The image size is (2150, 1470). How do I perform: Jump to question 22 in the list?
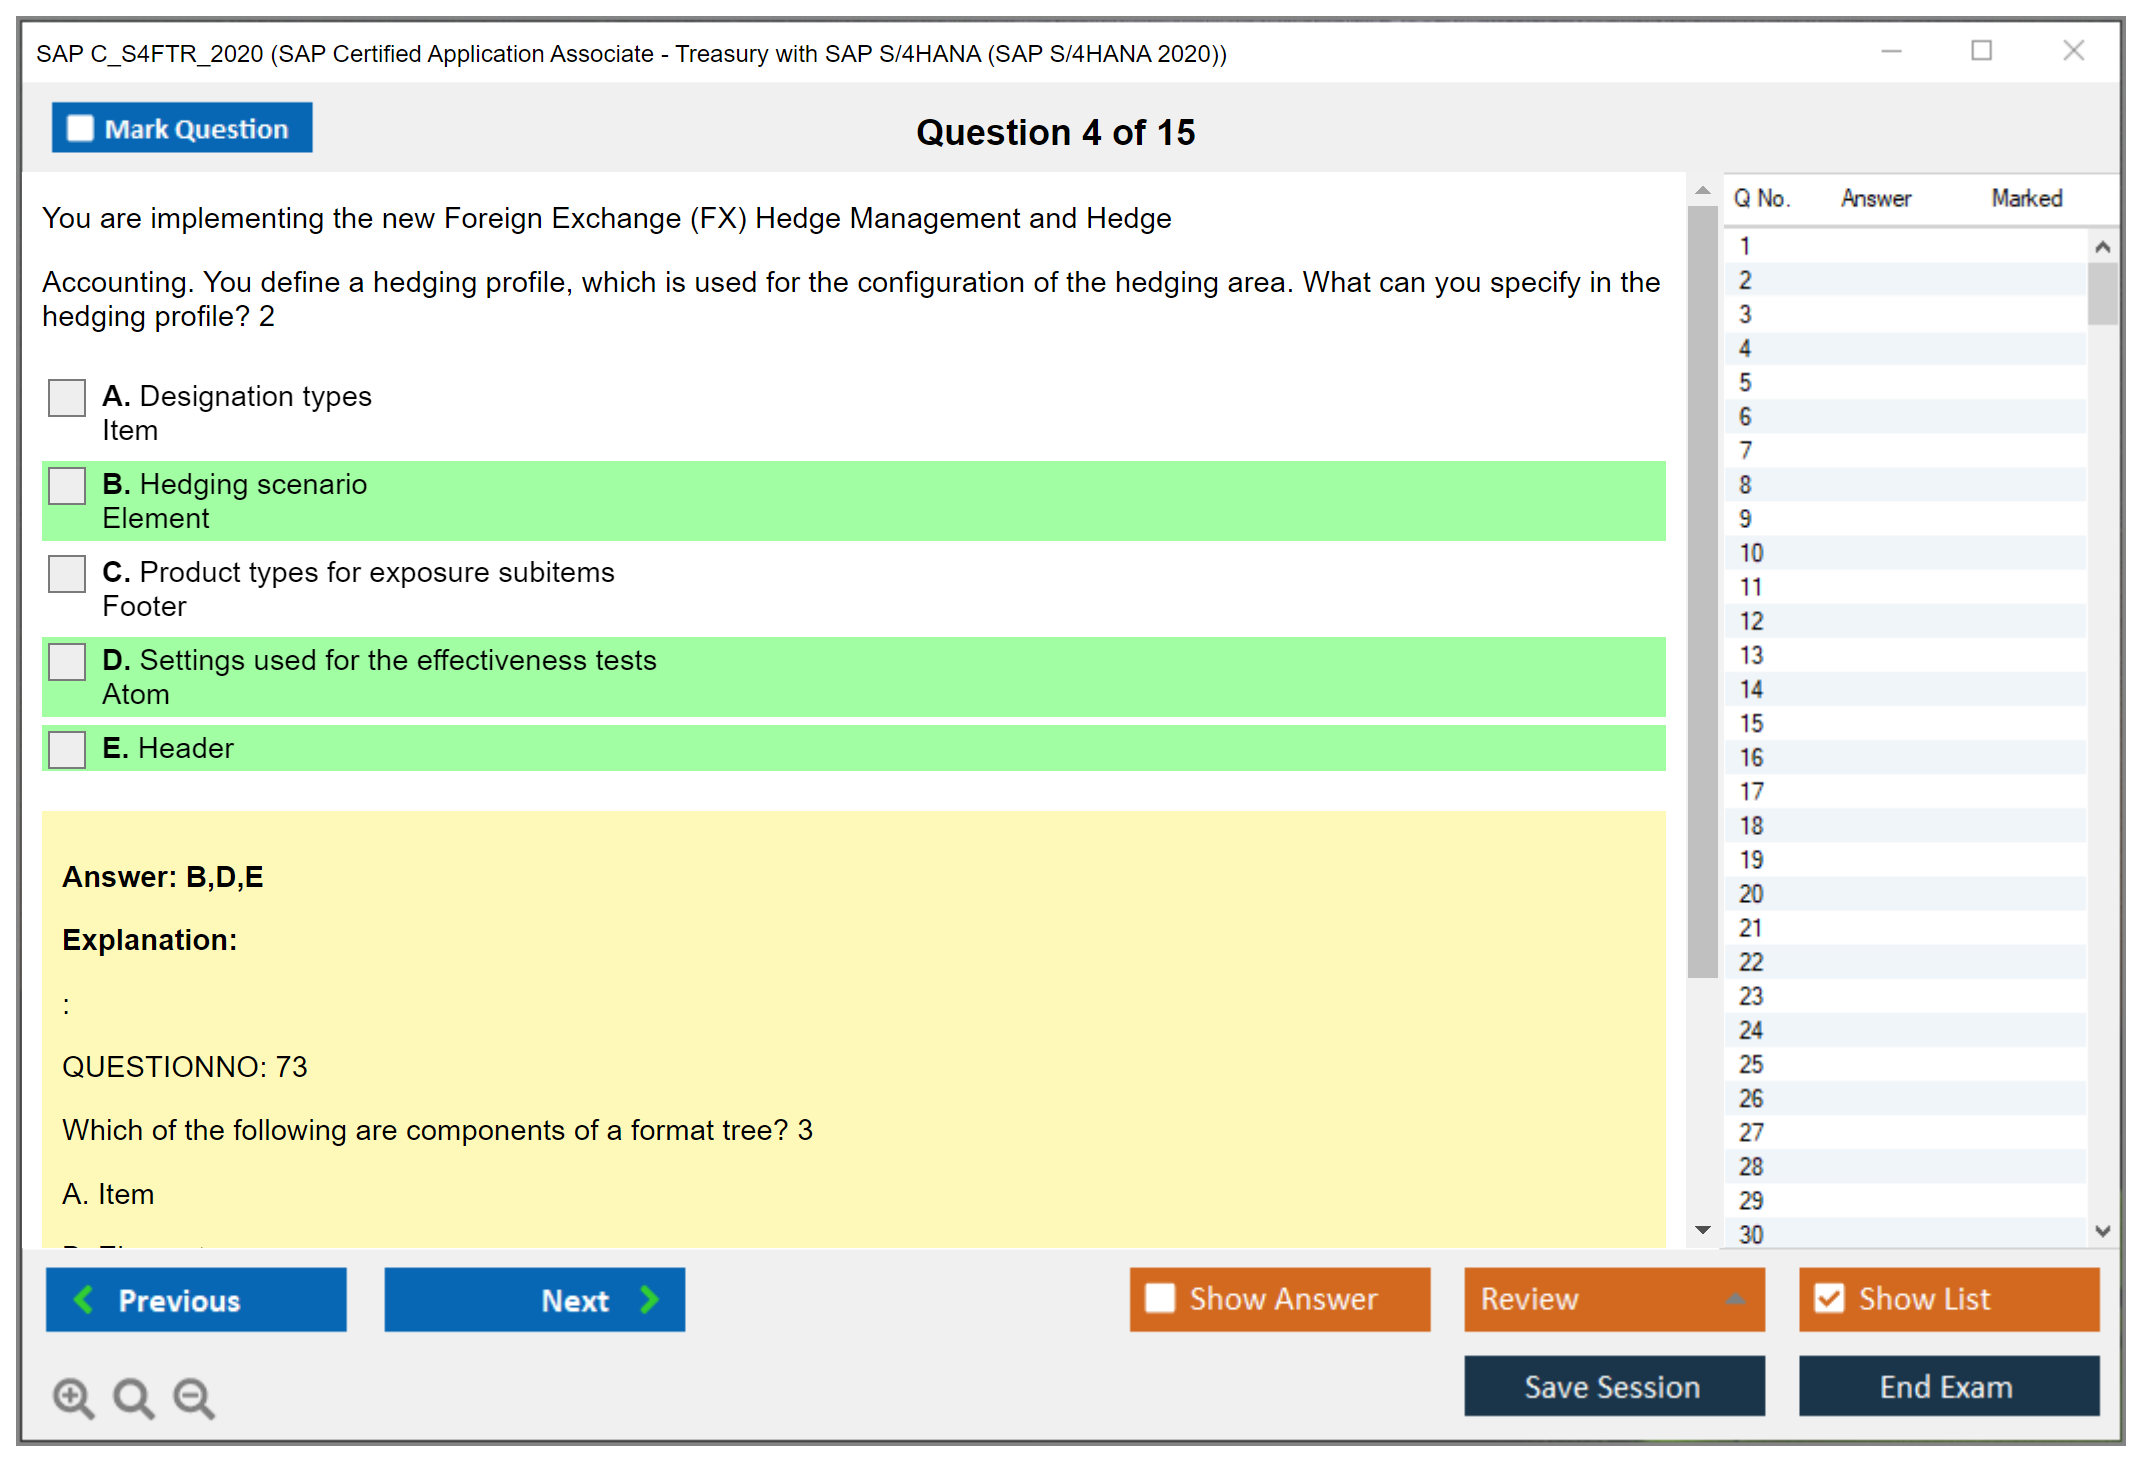tap(1751, 962)
